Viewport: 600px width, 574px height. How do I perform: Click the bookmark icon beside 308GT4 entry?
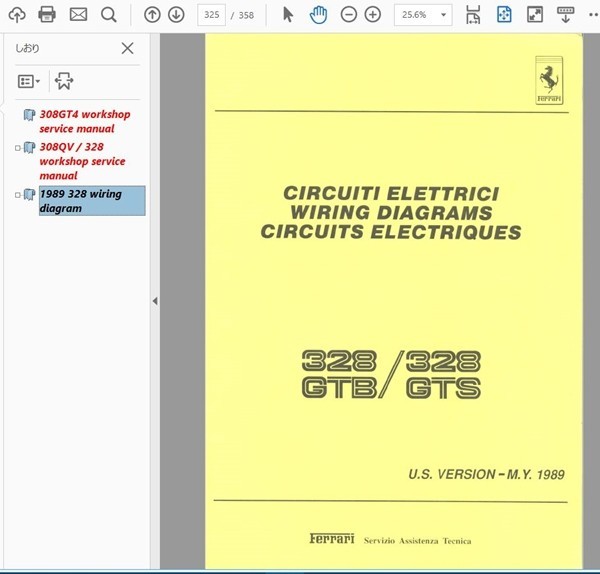[29, 114]
